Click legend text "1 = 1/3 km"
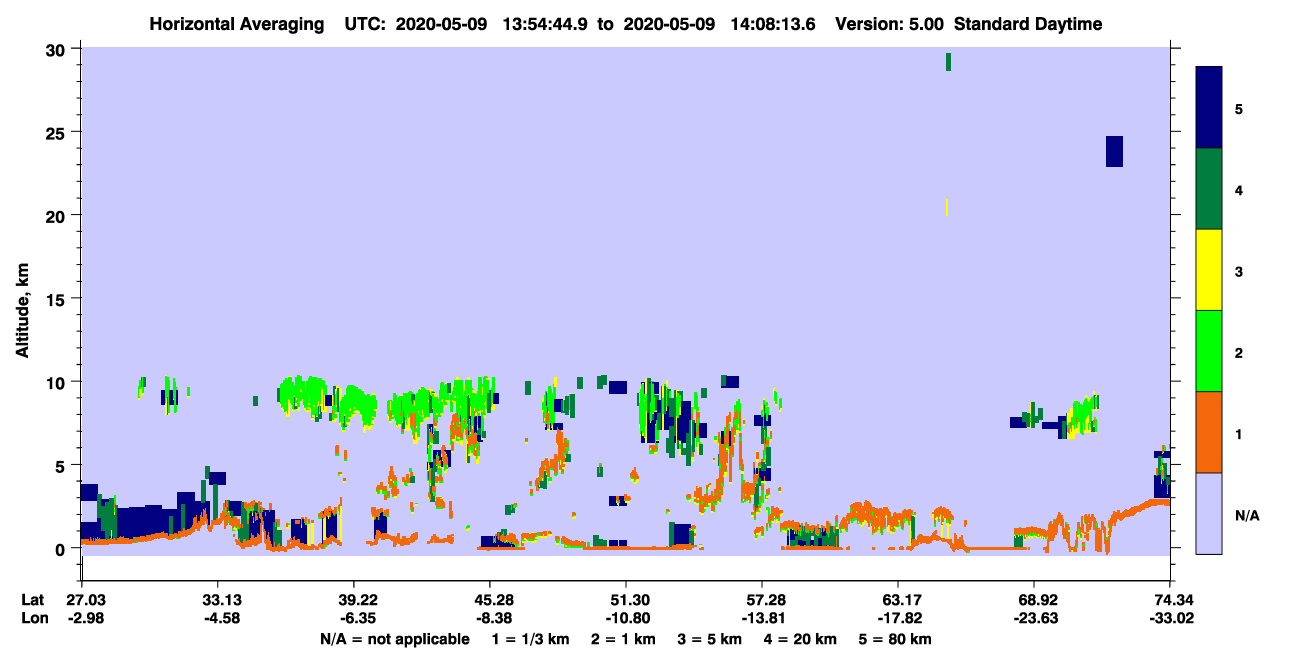 (x=532, y=639)
